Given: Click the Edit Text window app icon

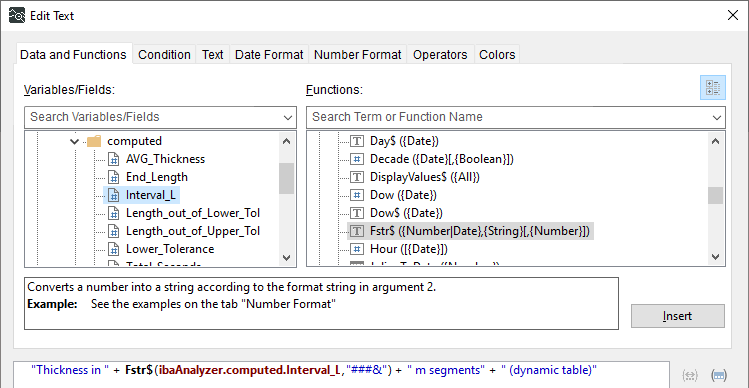Looking at the screenshot, I should 16,15.
